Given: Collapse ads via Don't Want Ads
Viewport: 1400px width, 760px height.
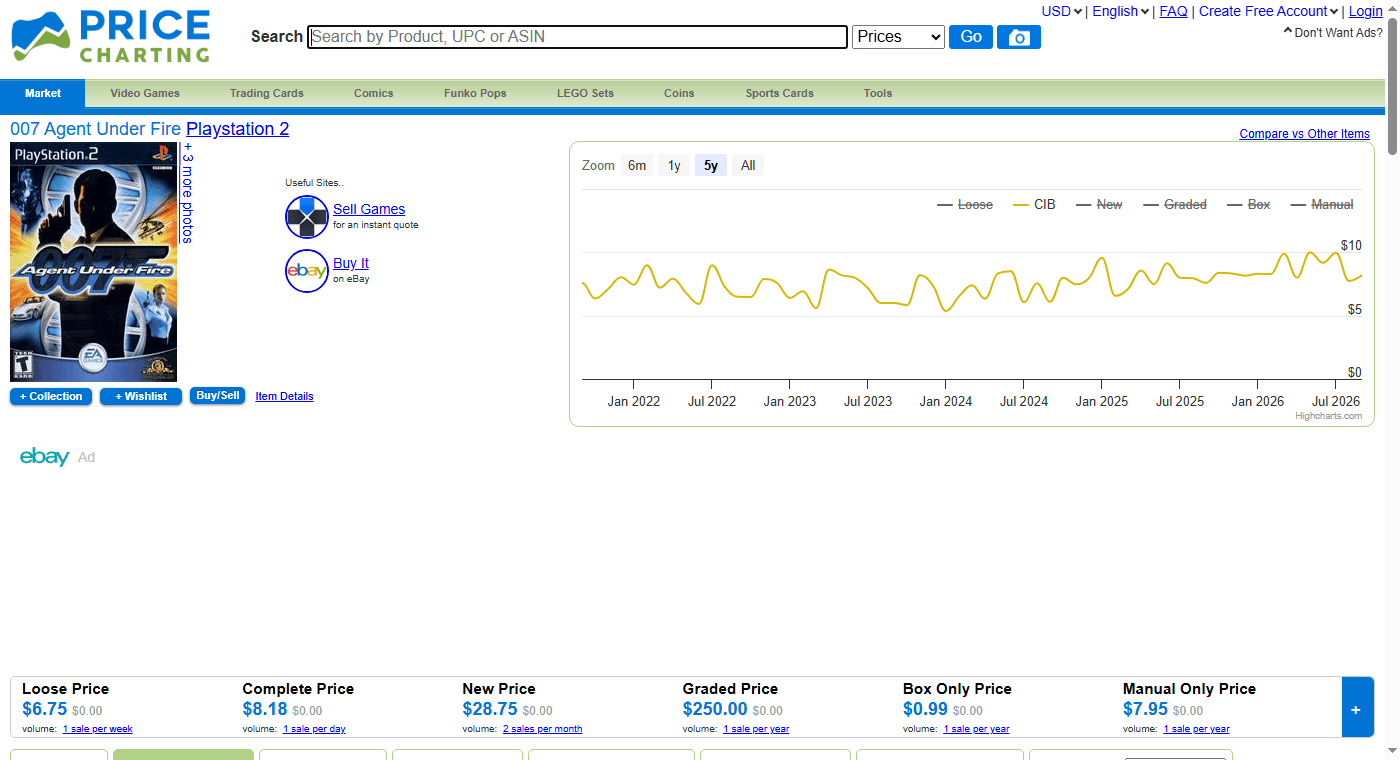Looking at the screenshot, I should pyautogui.click(x=1333, y=32).
